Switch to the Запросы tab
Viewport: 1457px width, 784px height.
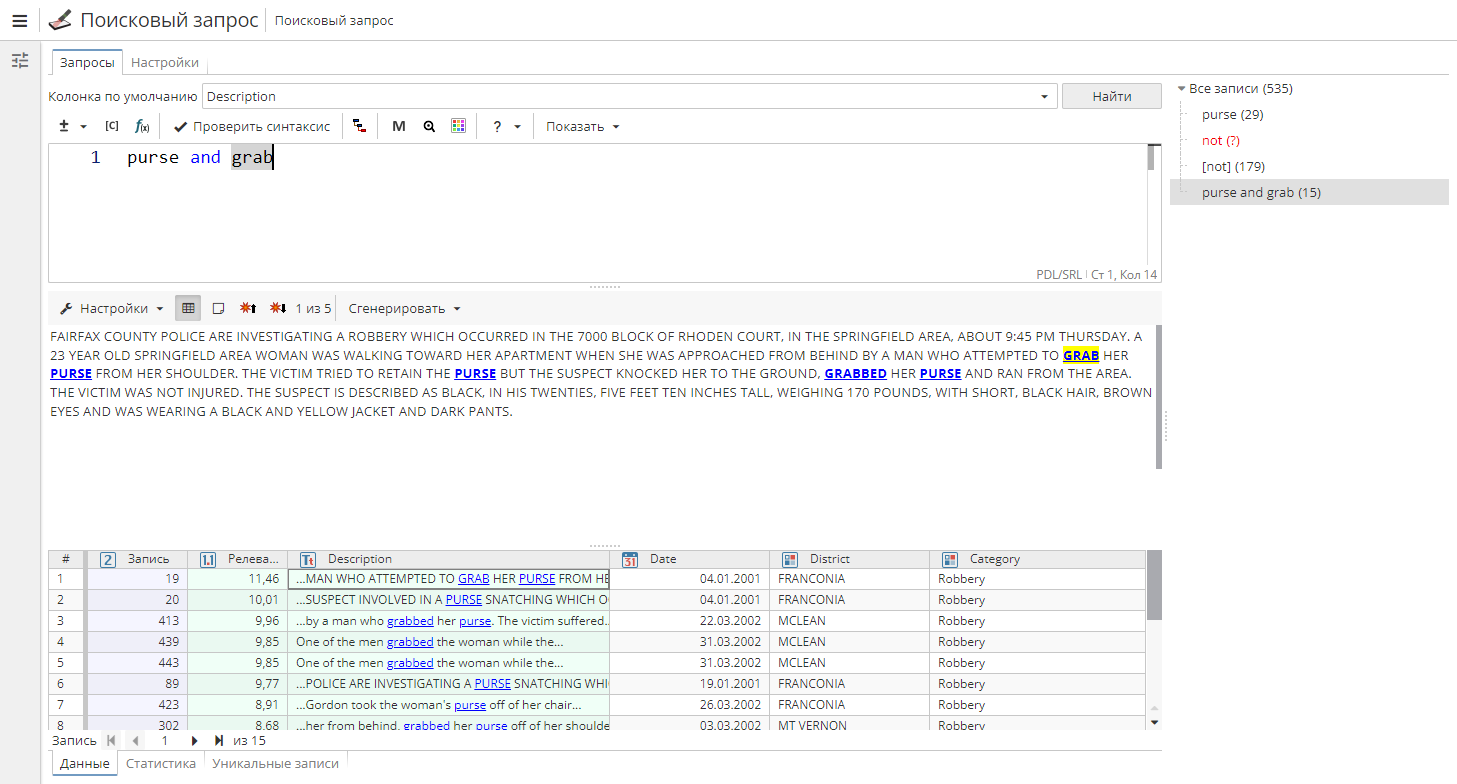[x=87, y=62]
